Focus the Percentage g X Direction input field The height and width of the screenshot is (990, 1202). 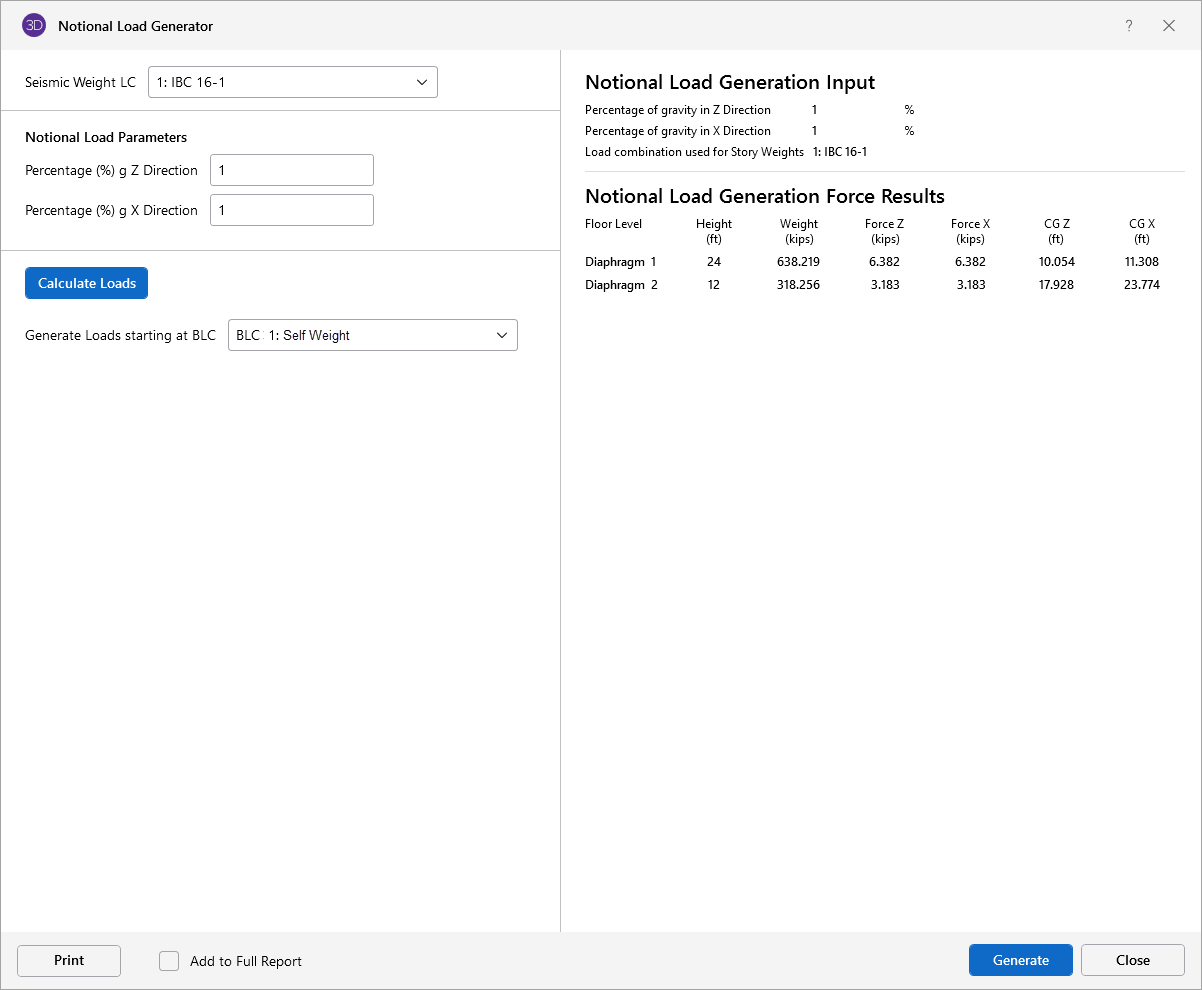tap(291, 210)
